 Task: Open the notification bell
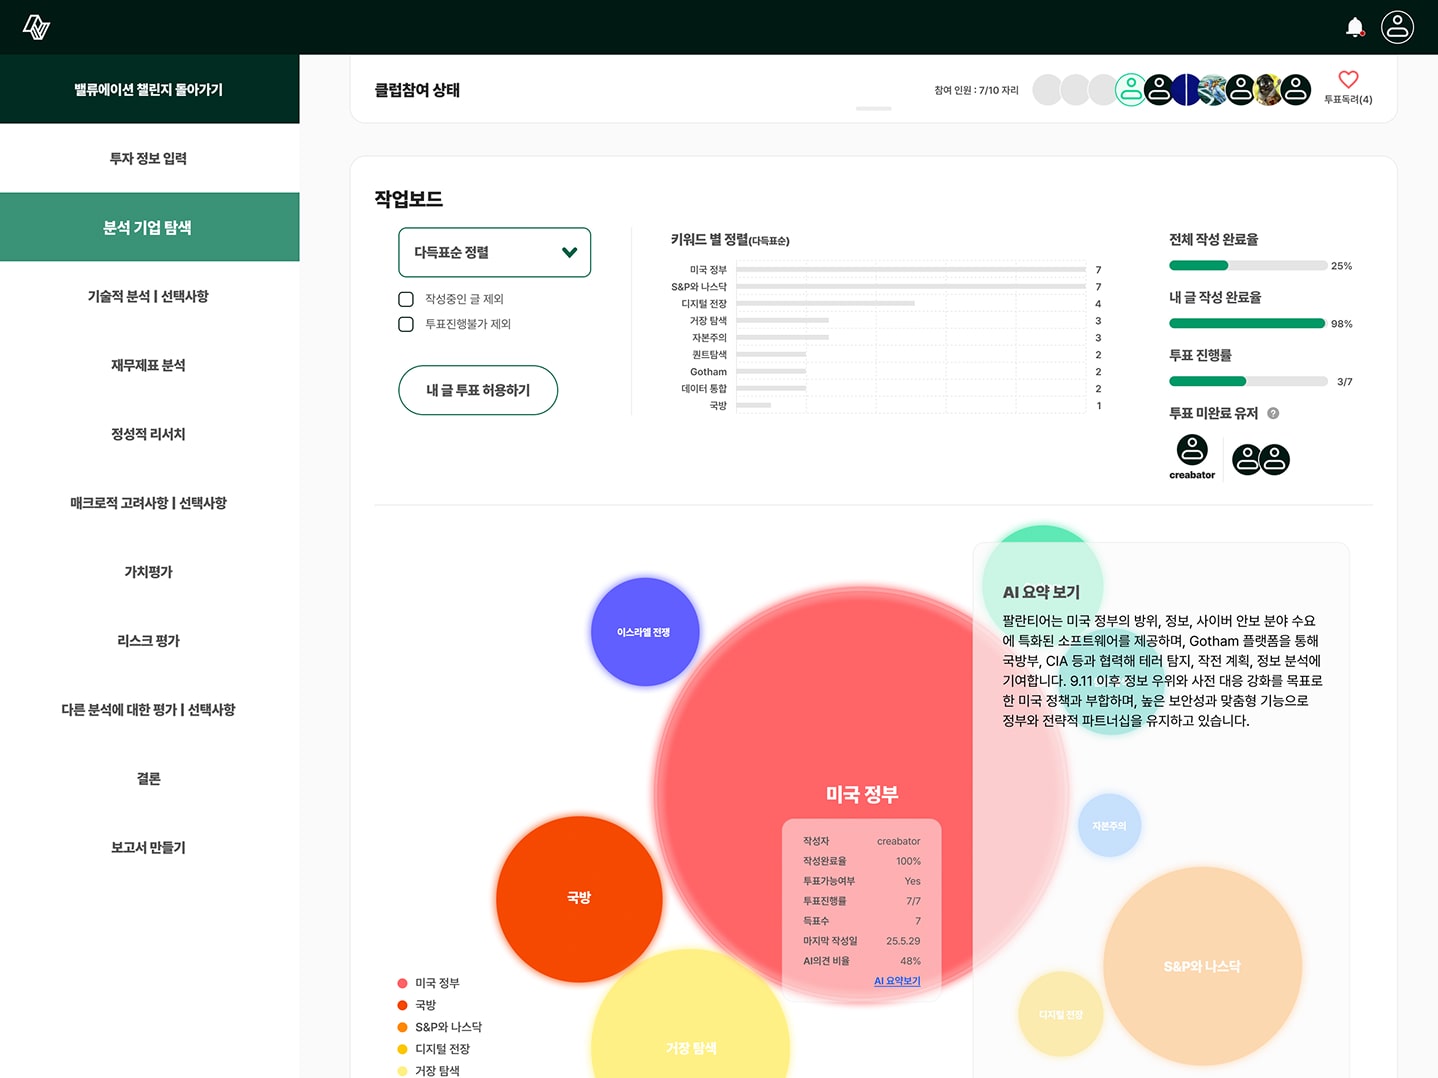pyautogui.click(x=1355, y=27)
